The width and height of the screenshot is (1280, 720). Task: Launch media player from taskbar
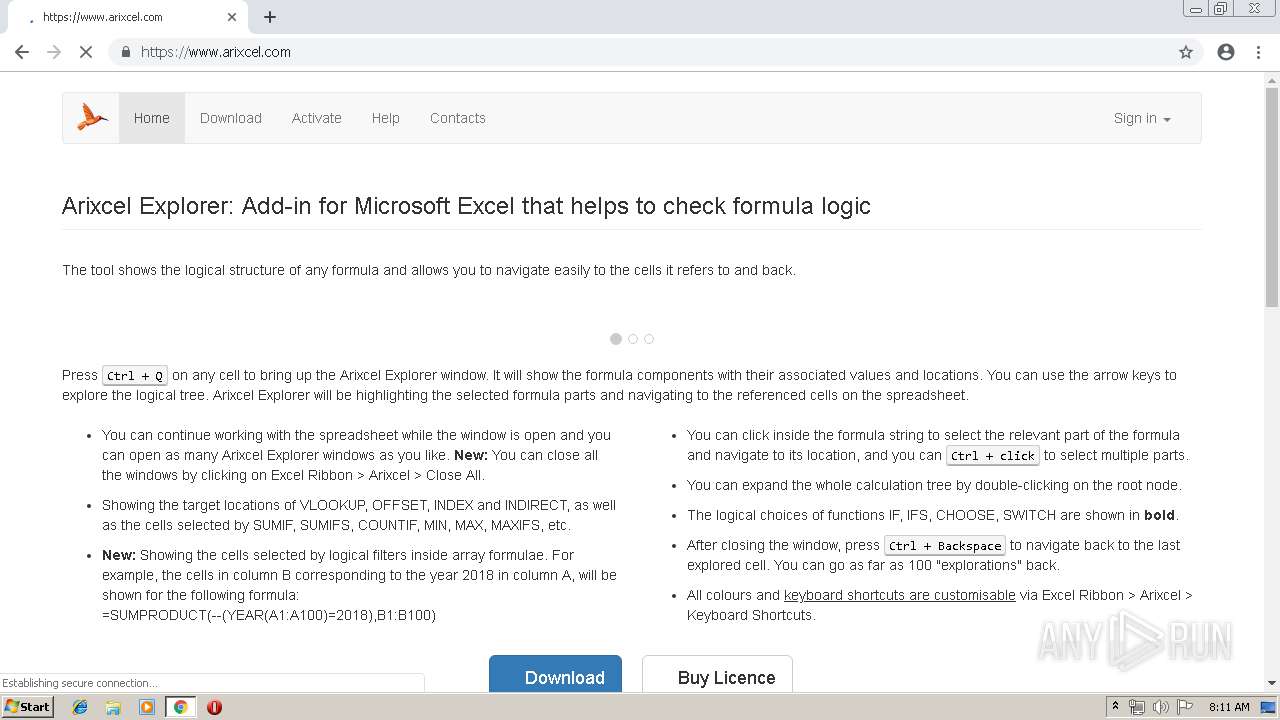(x=147, y=707)
